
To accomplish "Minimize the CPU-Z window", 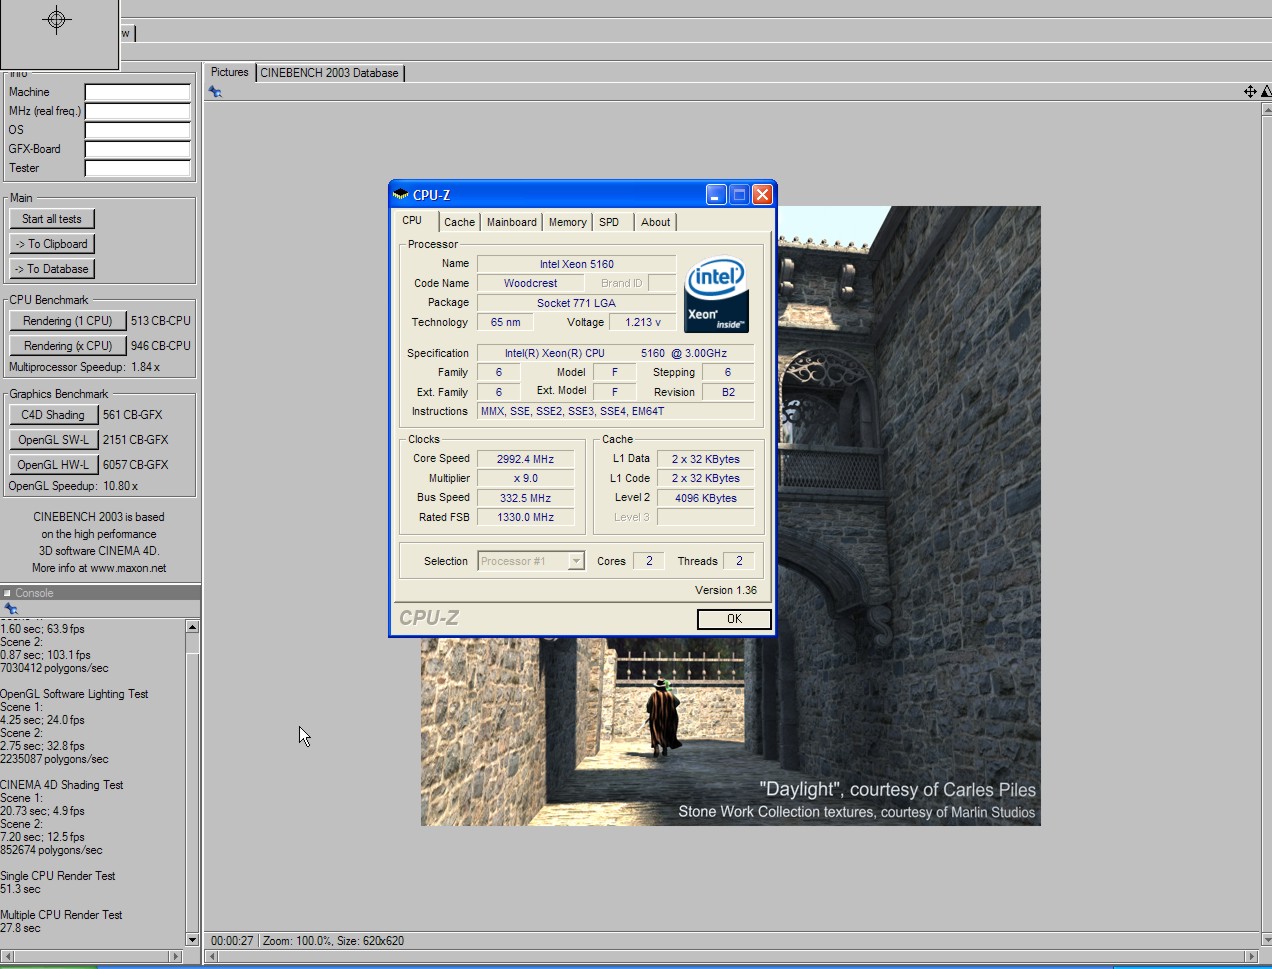I will tap(716, 195).
